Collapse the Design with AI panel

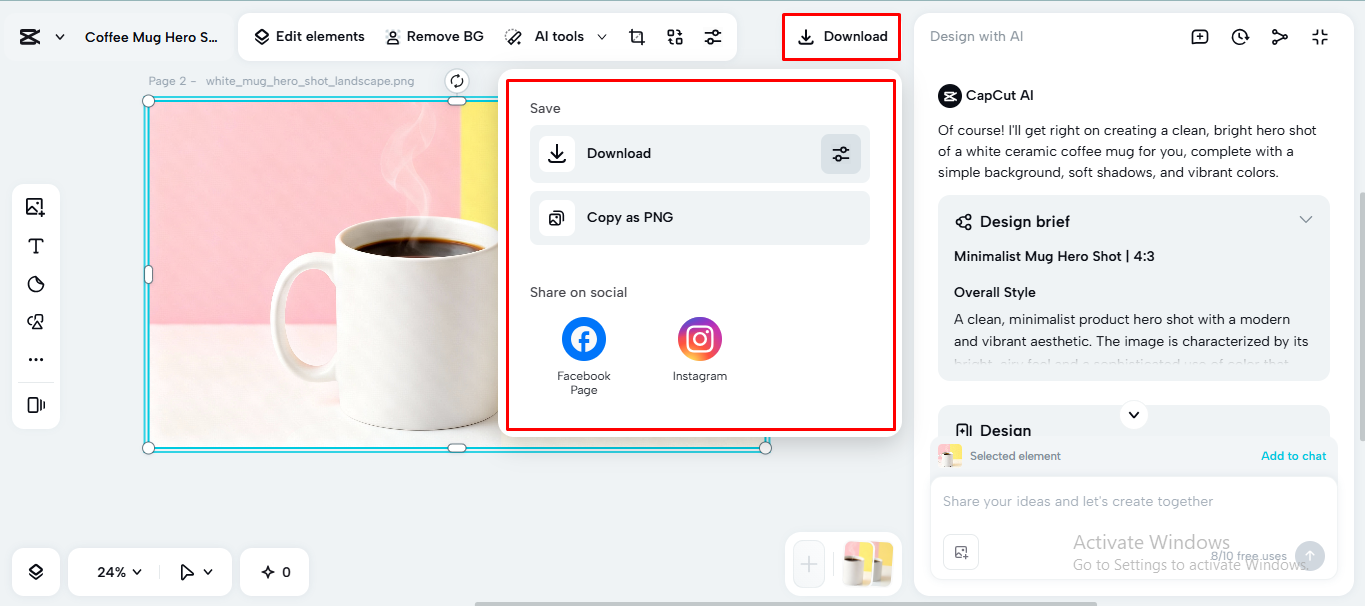click(x=1320, y=37)
